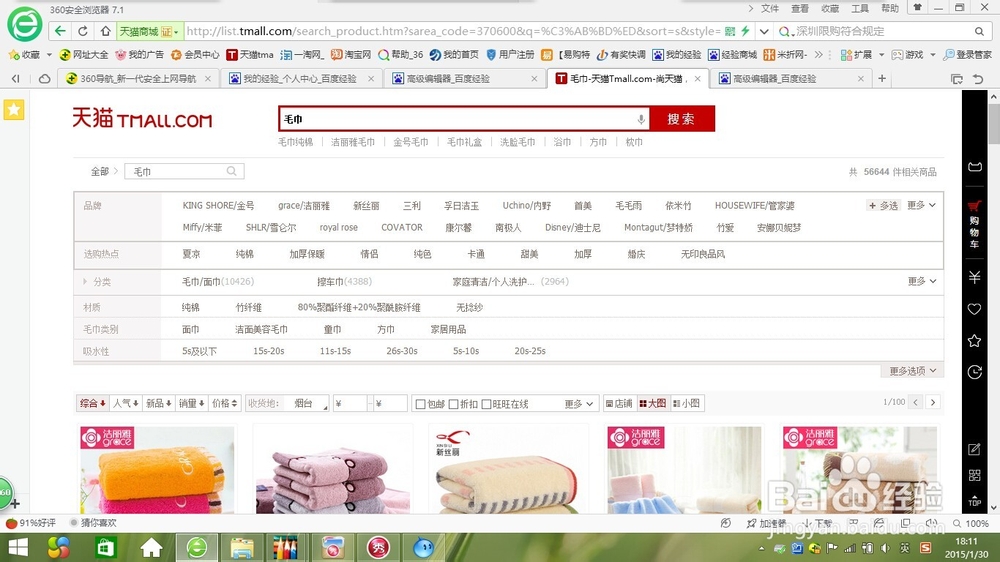The width and height of the screenshot is (1000, 562).
Task: Open the 查看 menu
Action: pyautogui.click(x=800, y=8)
